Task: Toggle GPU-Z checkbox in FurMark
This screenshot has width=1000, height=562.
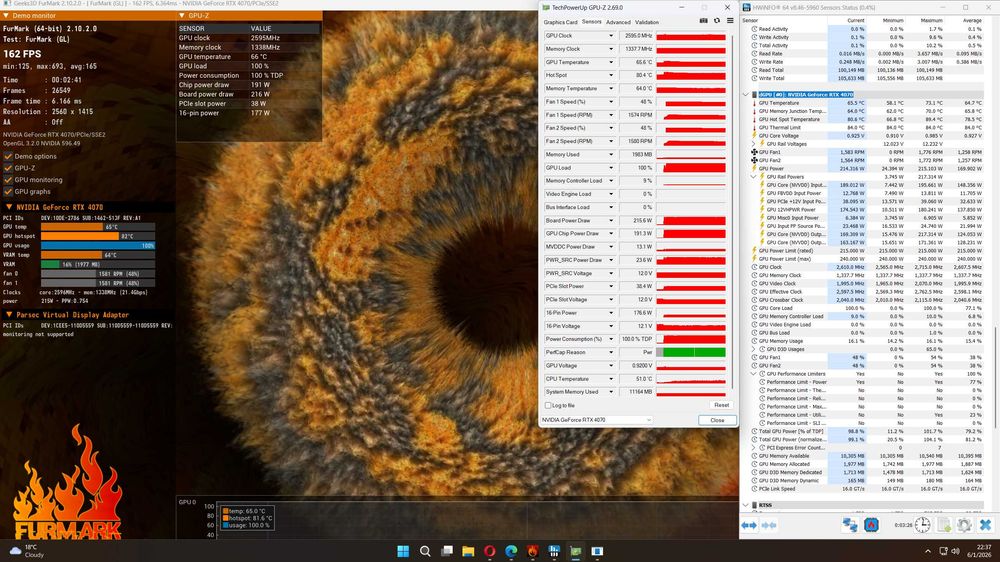Action: pyautogui.click(x=8, y=168)
